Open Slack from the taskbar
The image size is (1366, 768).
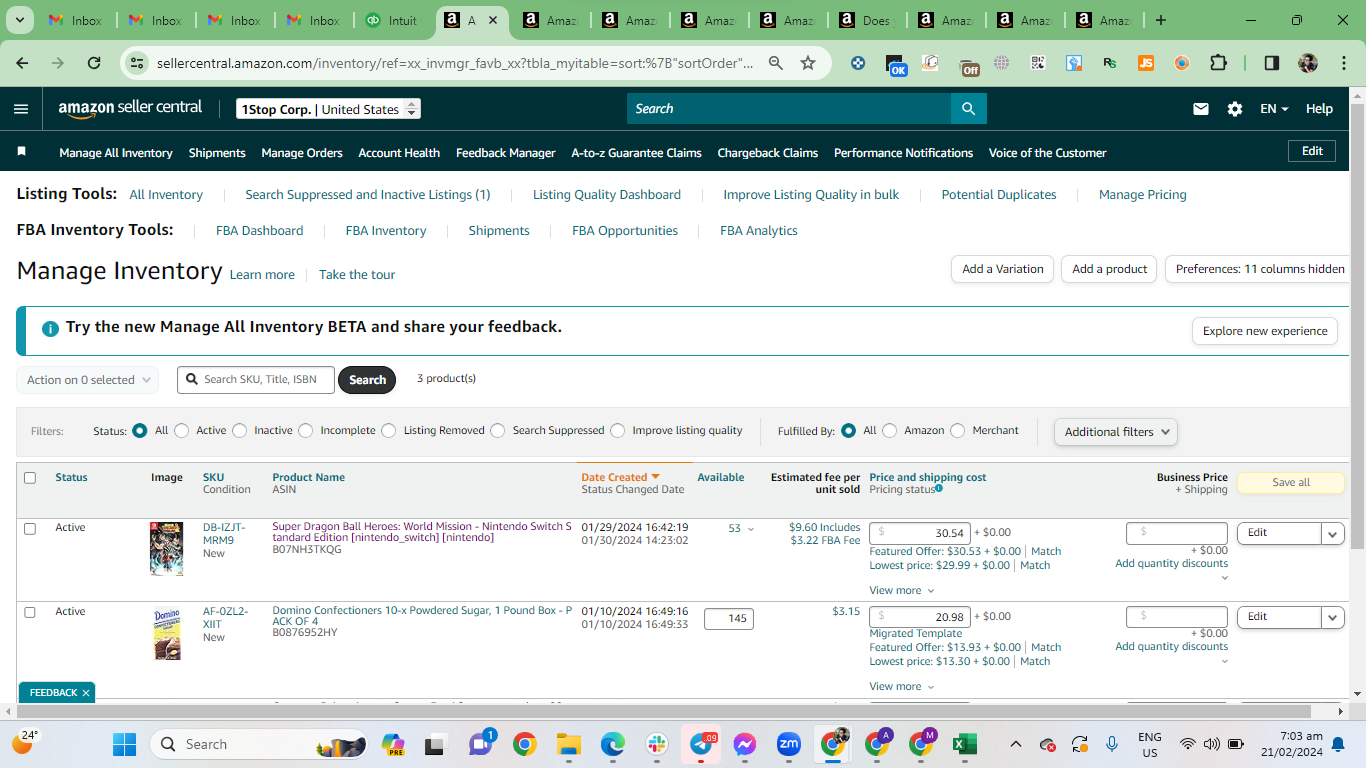[657, 744]
